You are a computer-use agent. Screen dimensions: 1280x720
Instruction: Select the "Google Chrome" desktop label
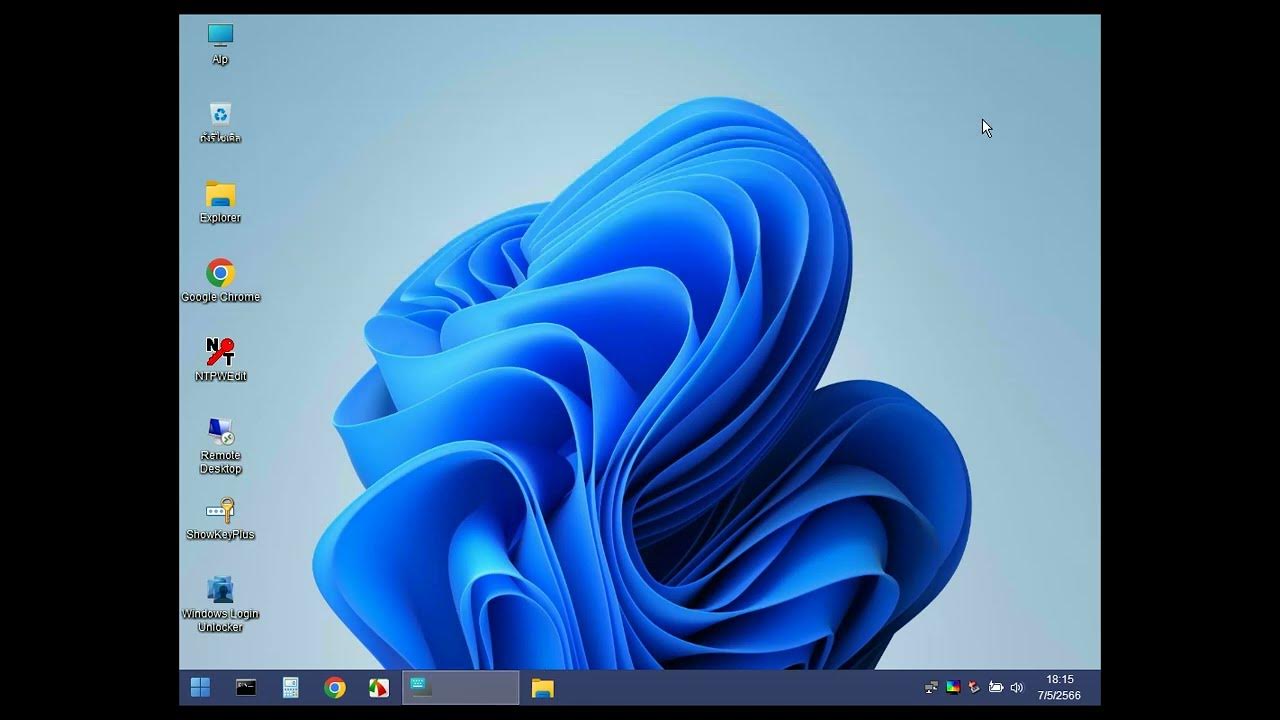[x=220, y=297]
